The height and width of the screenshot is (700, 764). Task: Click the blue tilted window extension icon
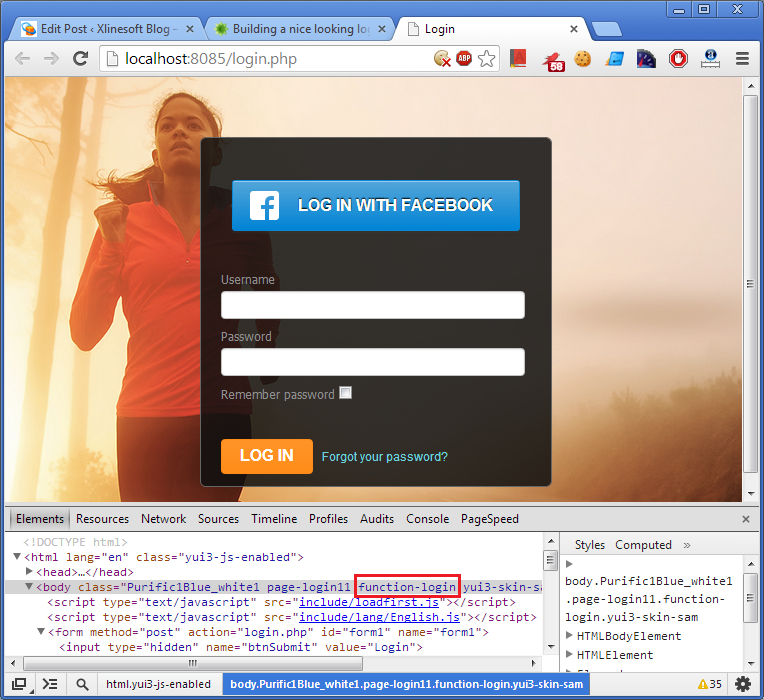point(615,59)
